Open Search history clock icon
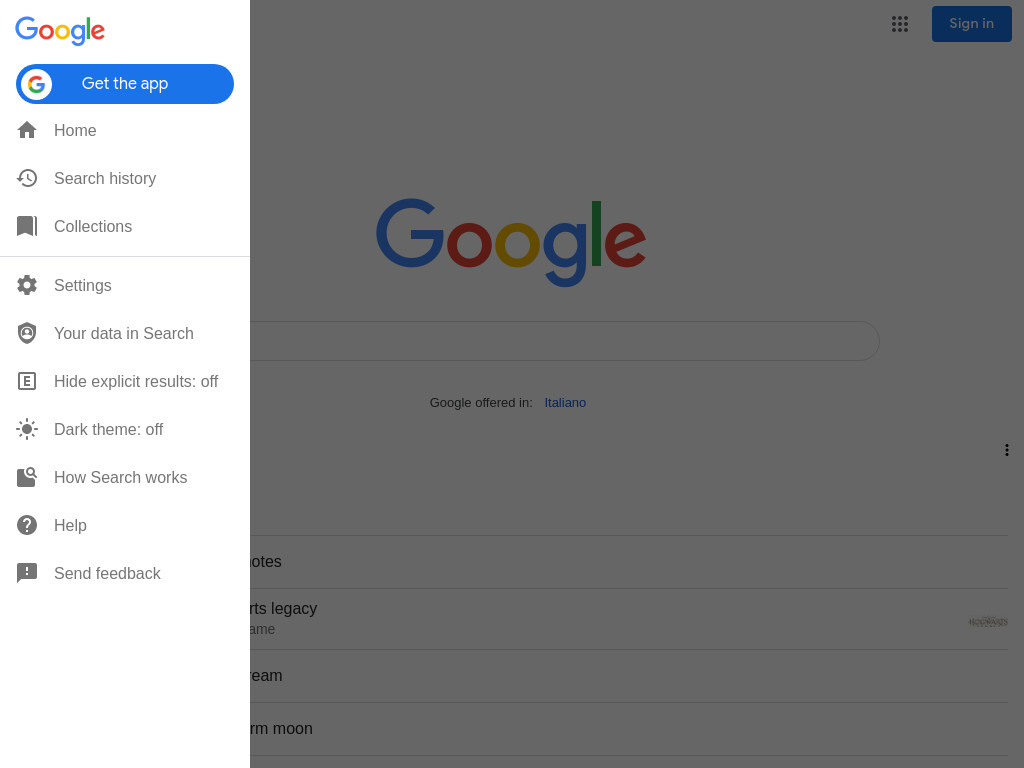The image size is (1024, 768). [x=27, y=178]
